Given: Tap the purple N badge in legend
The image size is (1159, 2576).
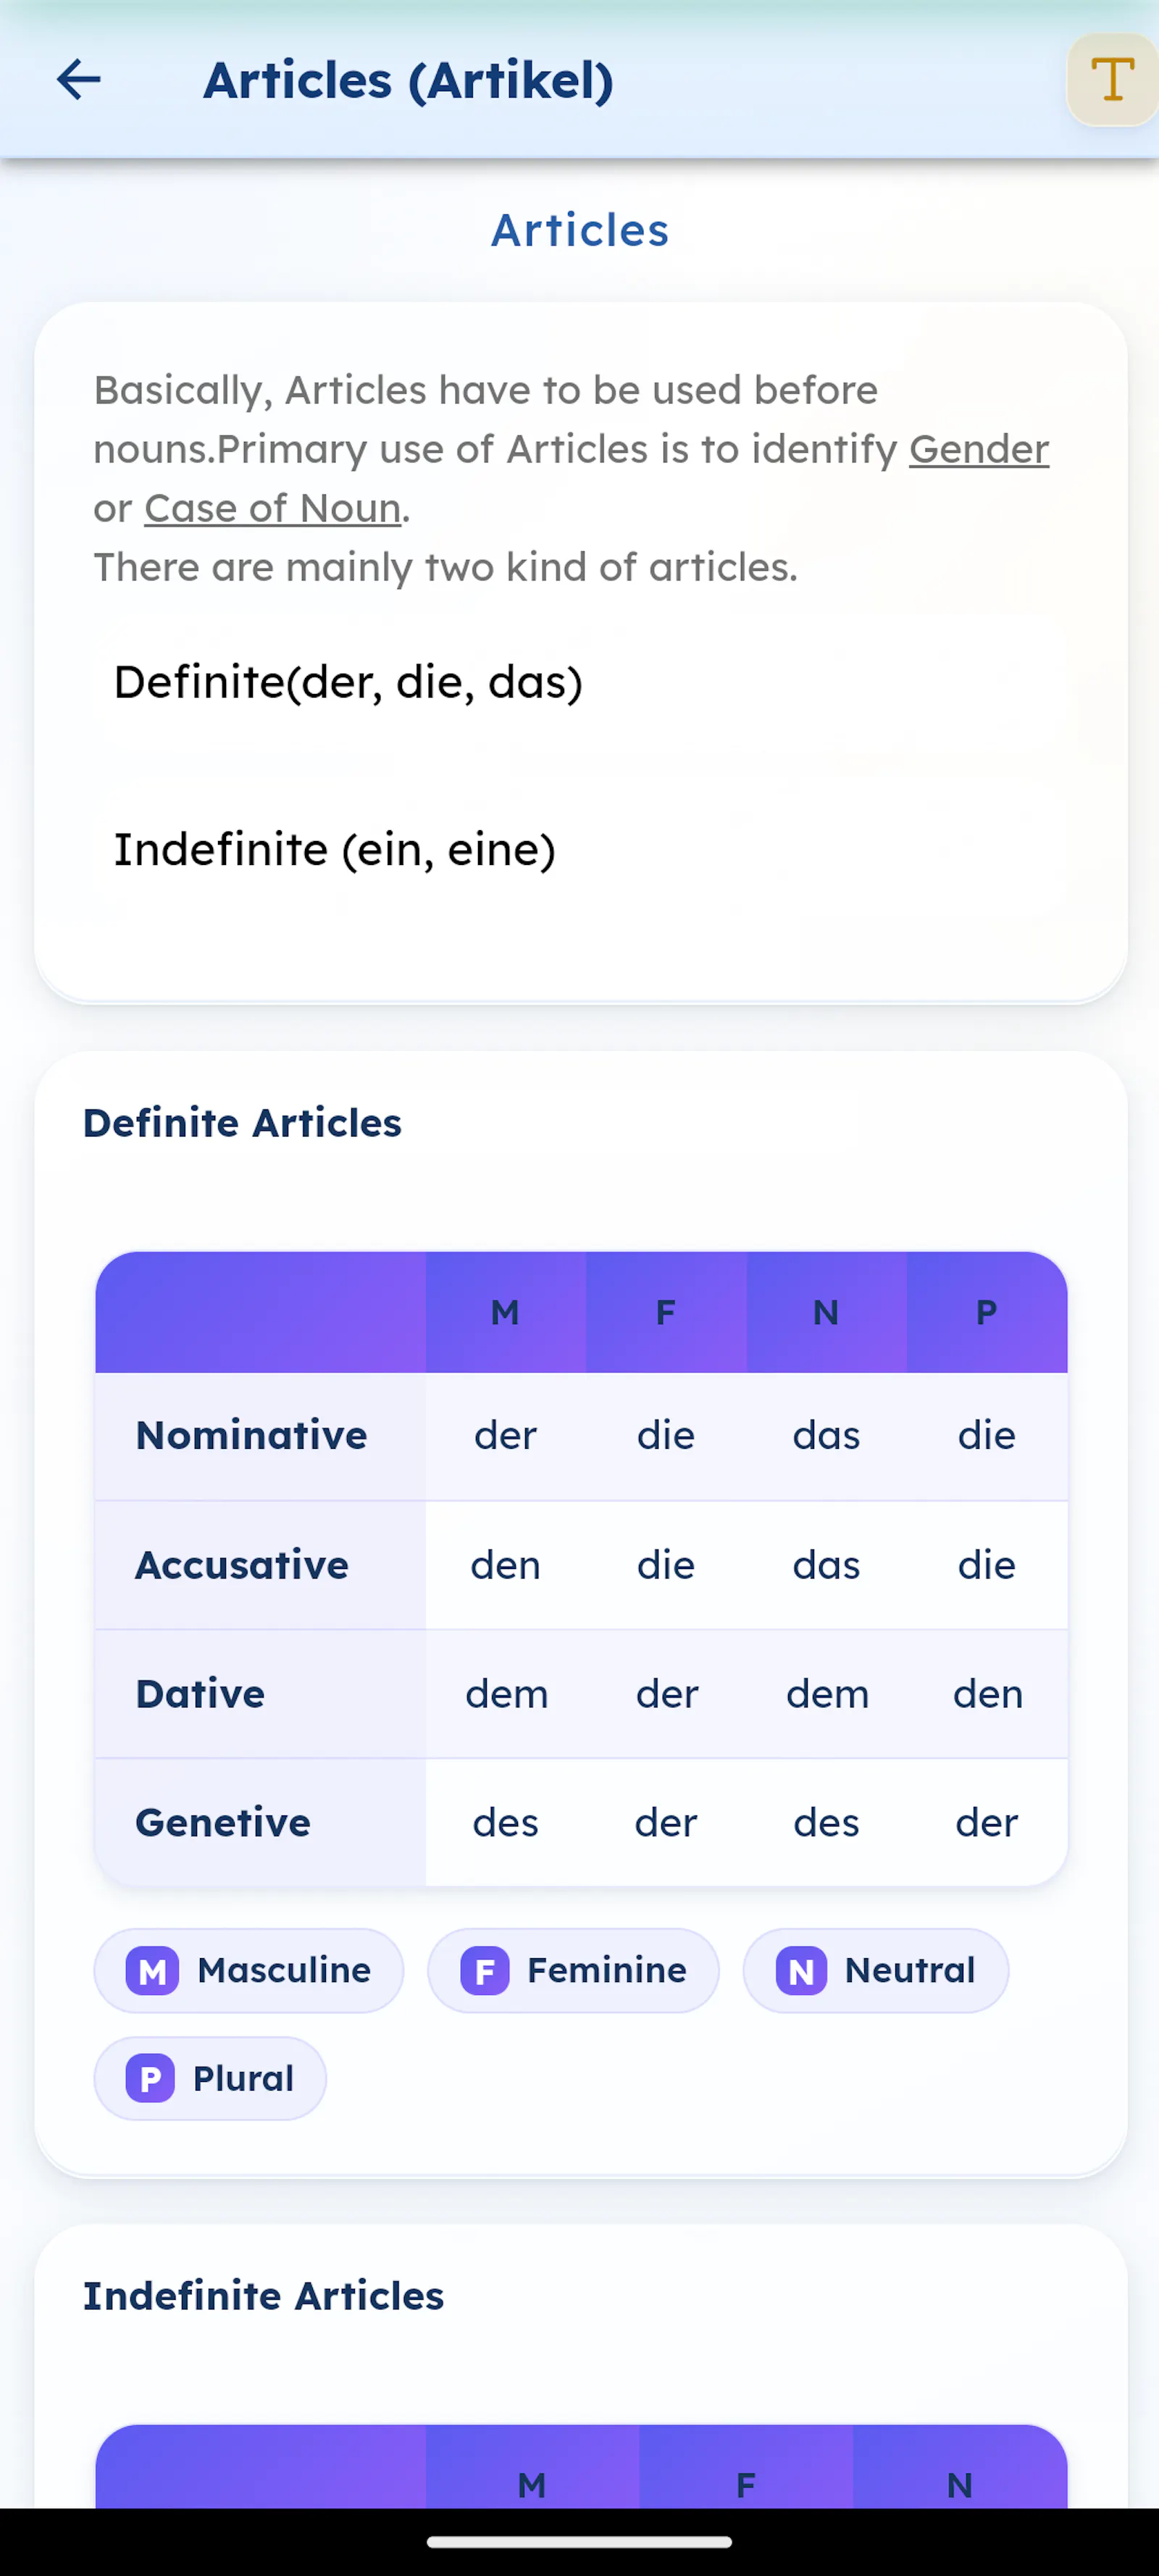Looking at the screenshot, I should tap(801, 1971).
